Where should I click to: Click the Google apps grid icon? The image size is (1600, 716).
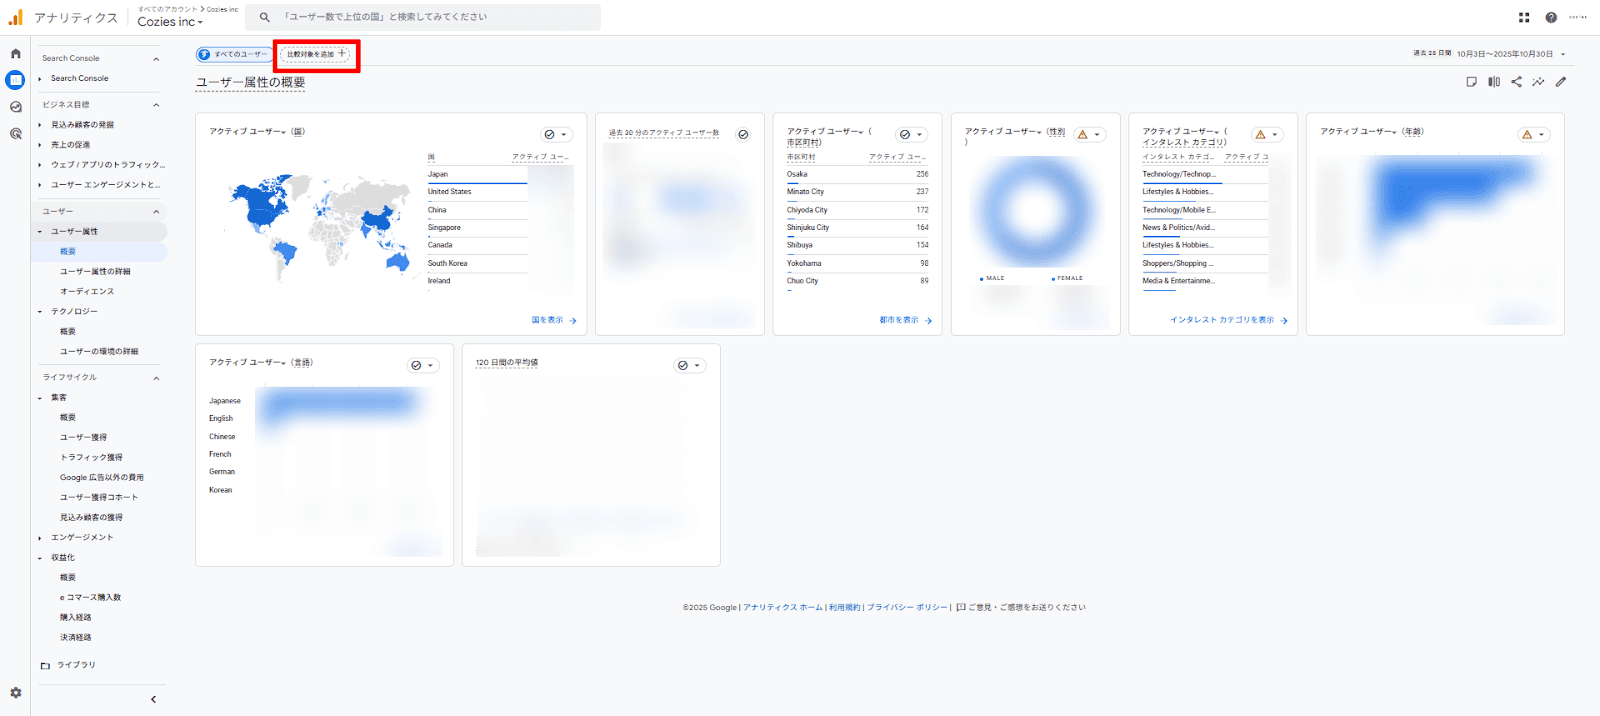point(1524,17)
